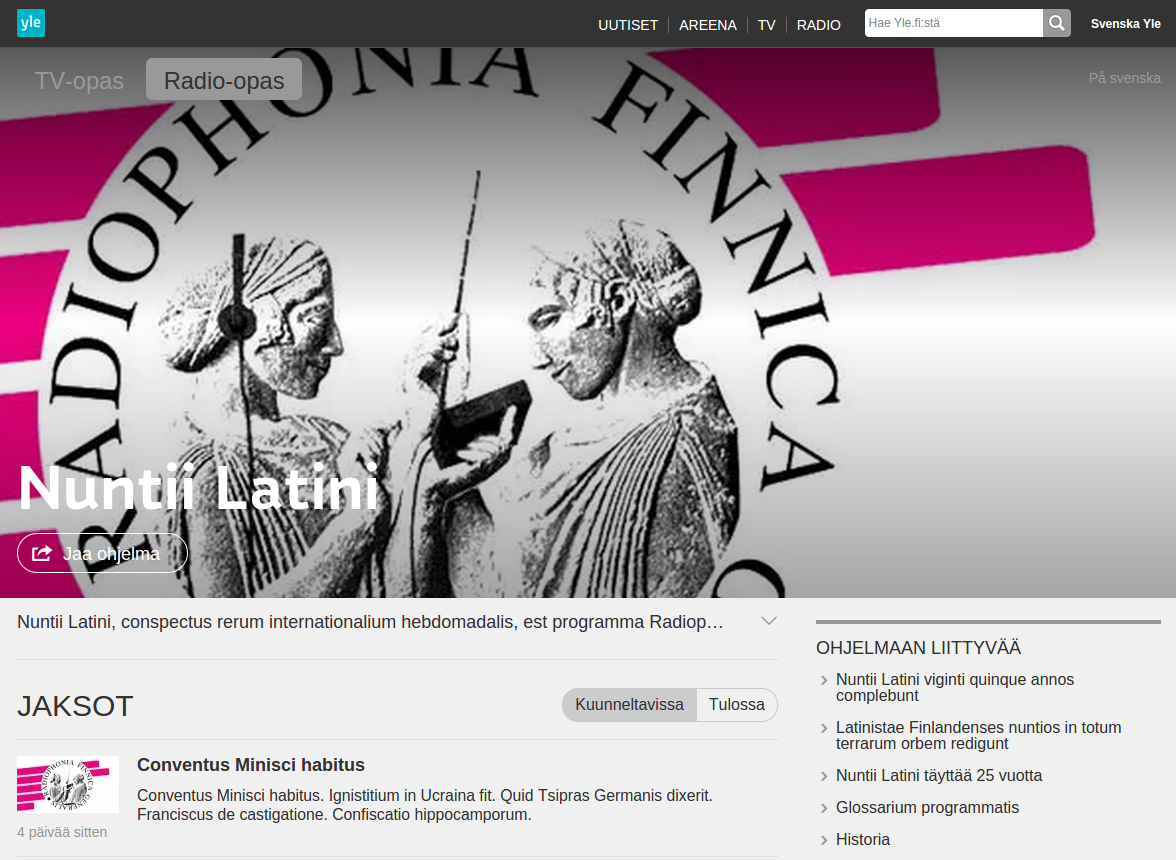Switch to the Radio-opas tab
This screenshot has width=1176, height=860.
coord(224,79)
